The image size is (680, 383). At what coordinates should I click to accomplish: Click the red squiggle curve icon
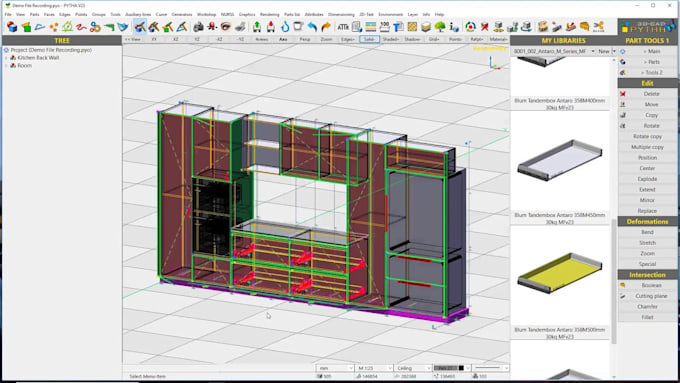pos(81,27)
